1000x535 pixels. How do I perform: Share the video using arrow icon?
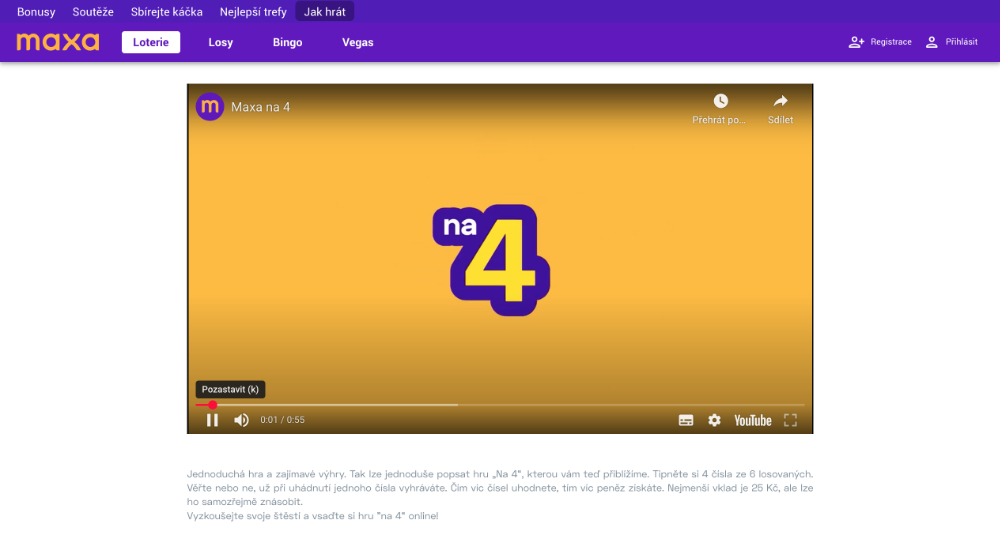point(780,102)
